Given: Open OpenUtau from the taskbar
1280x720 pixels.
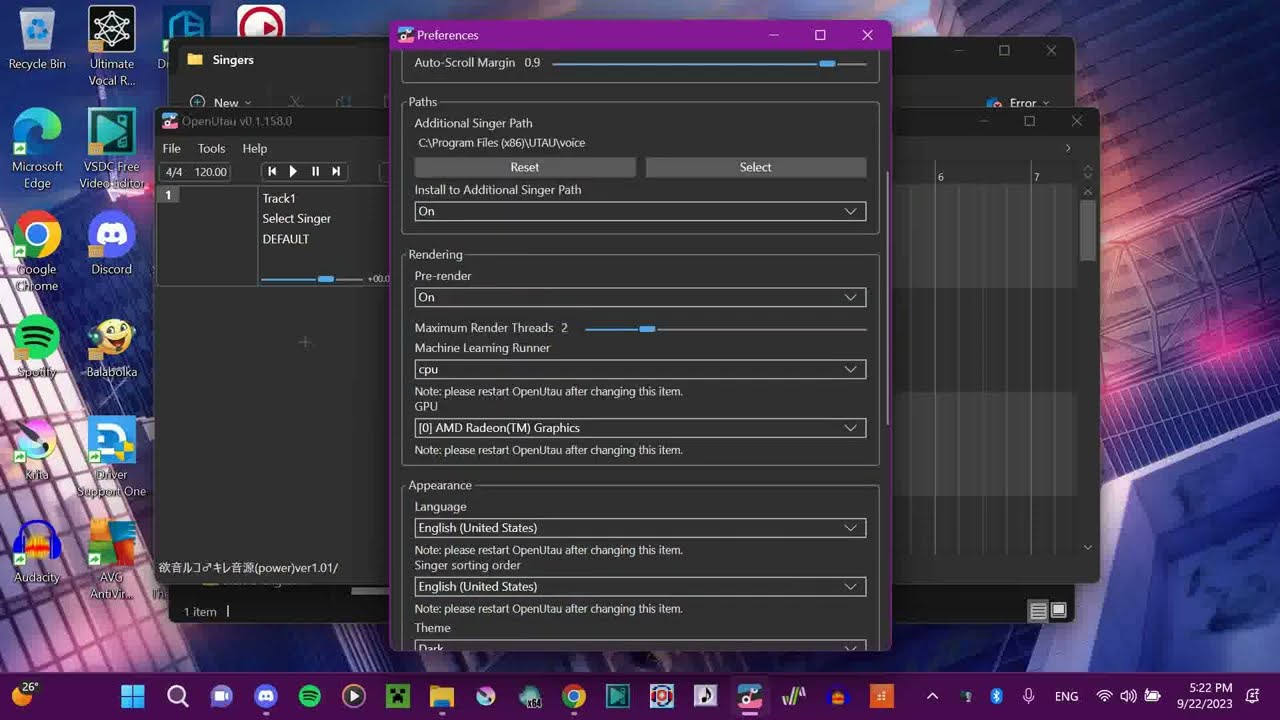Looking at the screenshot, I should pos(749,695).
